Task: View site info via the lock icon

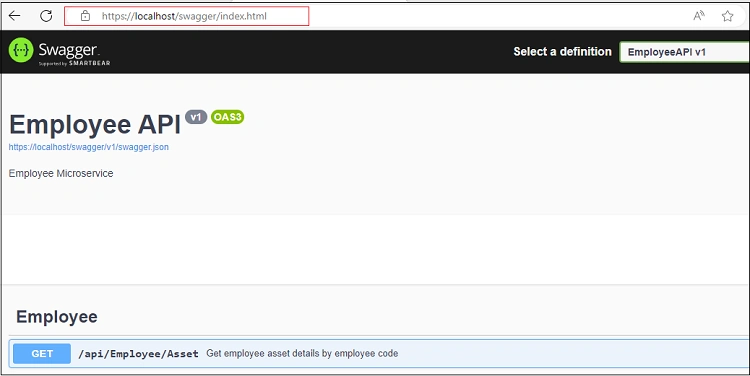Action: 85,16
